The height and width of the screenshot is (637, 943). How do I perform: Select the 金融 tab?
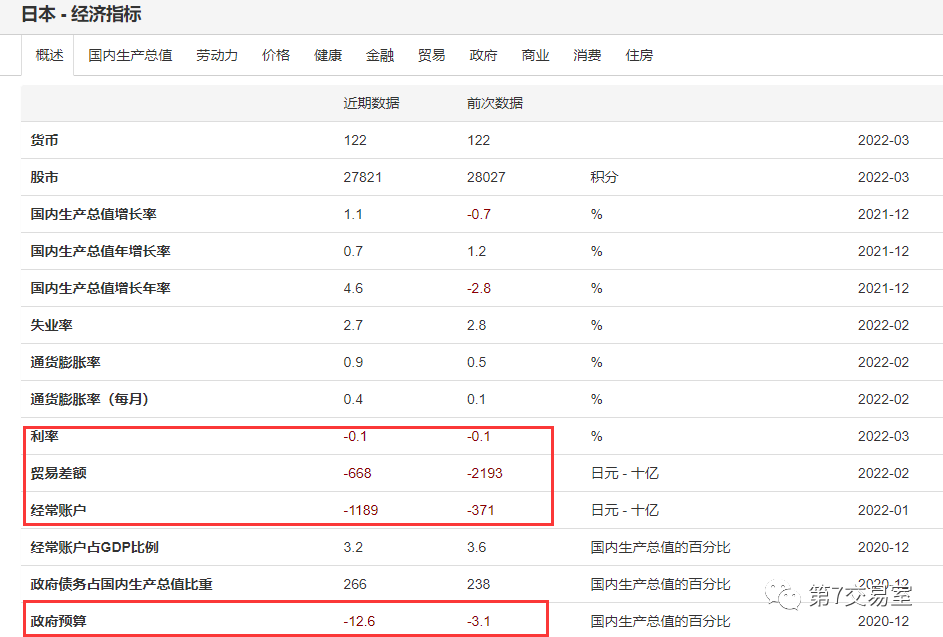tap(379, 55)
